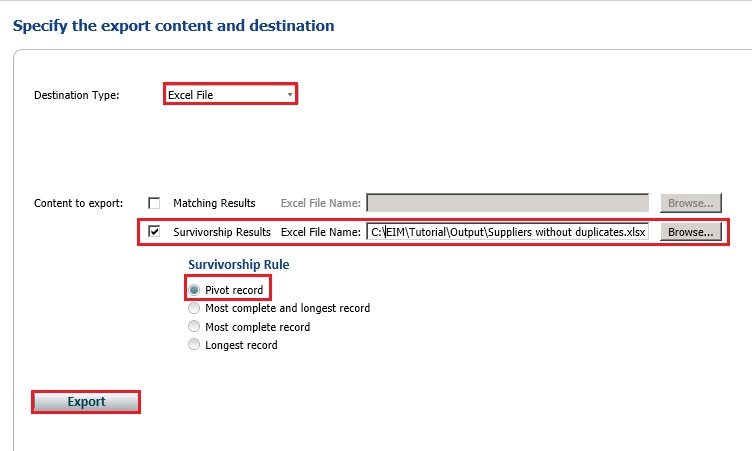Click the Content to export label

click(79, 203)
